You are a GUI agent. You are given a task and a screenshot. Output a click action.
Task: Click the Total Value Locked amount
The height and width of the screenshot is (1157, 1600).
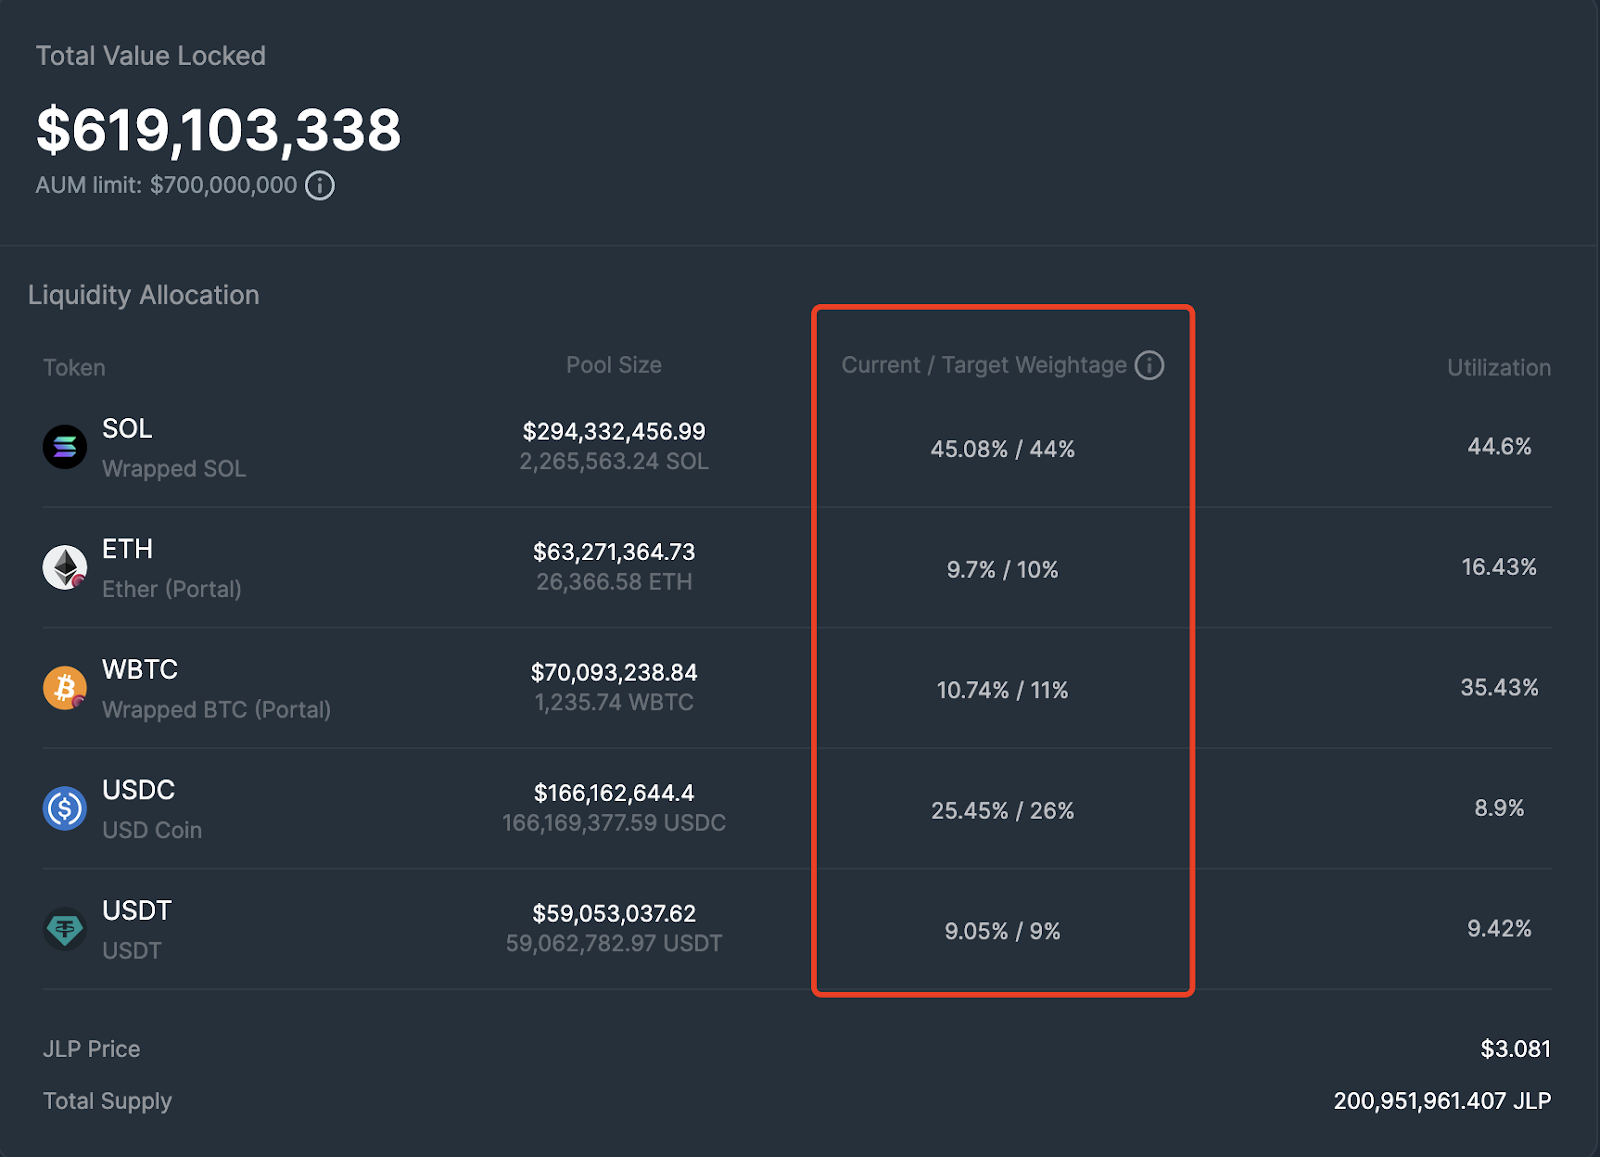coord(218,131)
